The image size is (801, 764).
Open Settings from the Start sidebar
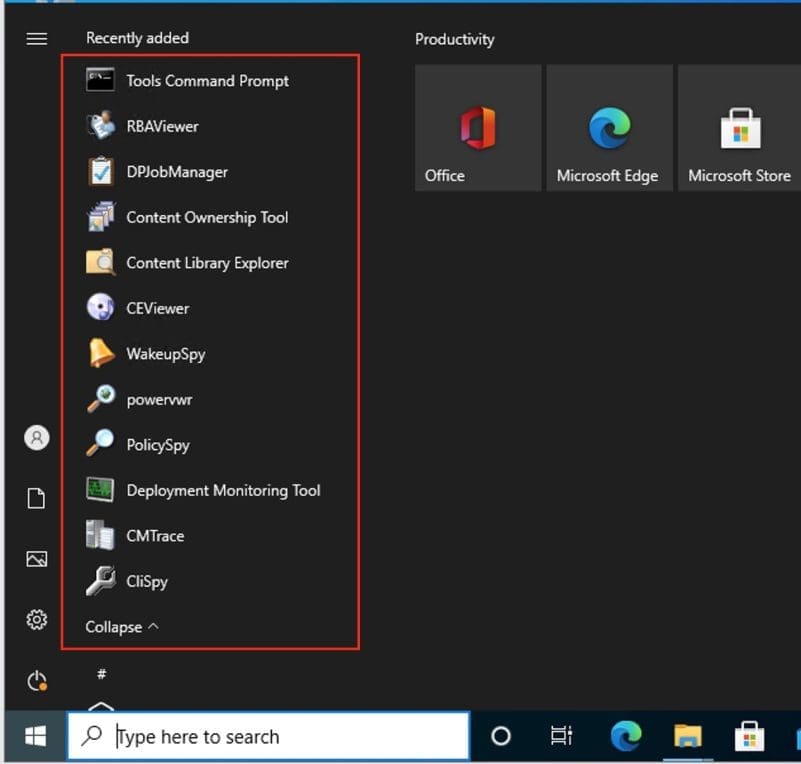37,621
